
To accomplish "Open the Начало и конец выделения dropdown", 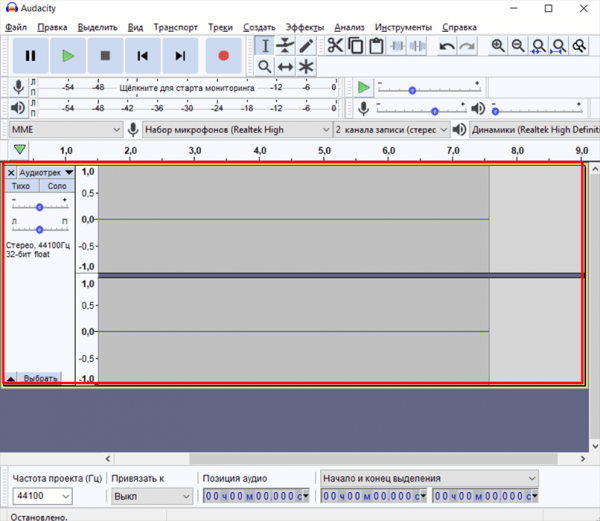I will pyautogui.click(x=429, y=478).
